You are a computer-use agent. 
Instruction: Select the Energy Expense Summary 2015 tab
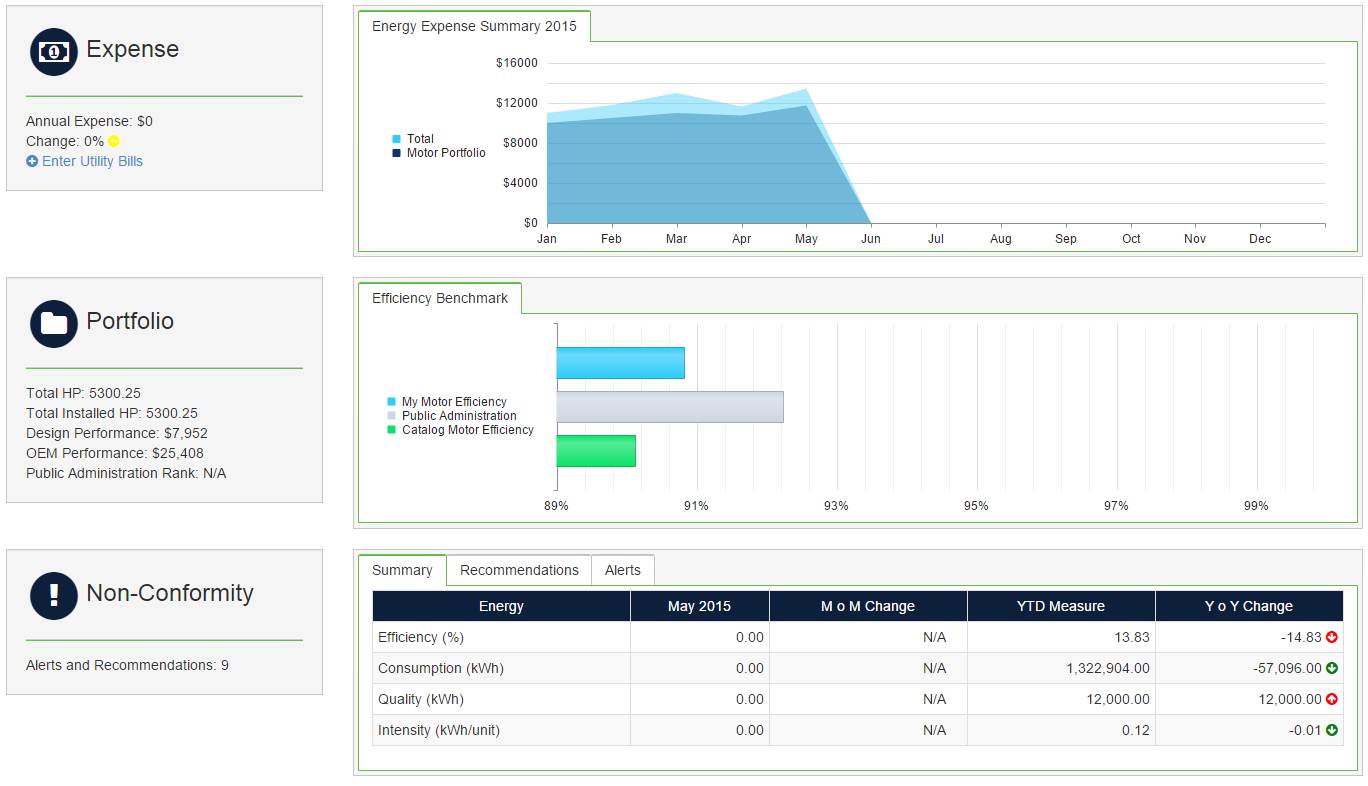474,27
